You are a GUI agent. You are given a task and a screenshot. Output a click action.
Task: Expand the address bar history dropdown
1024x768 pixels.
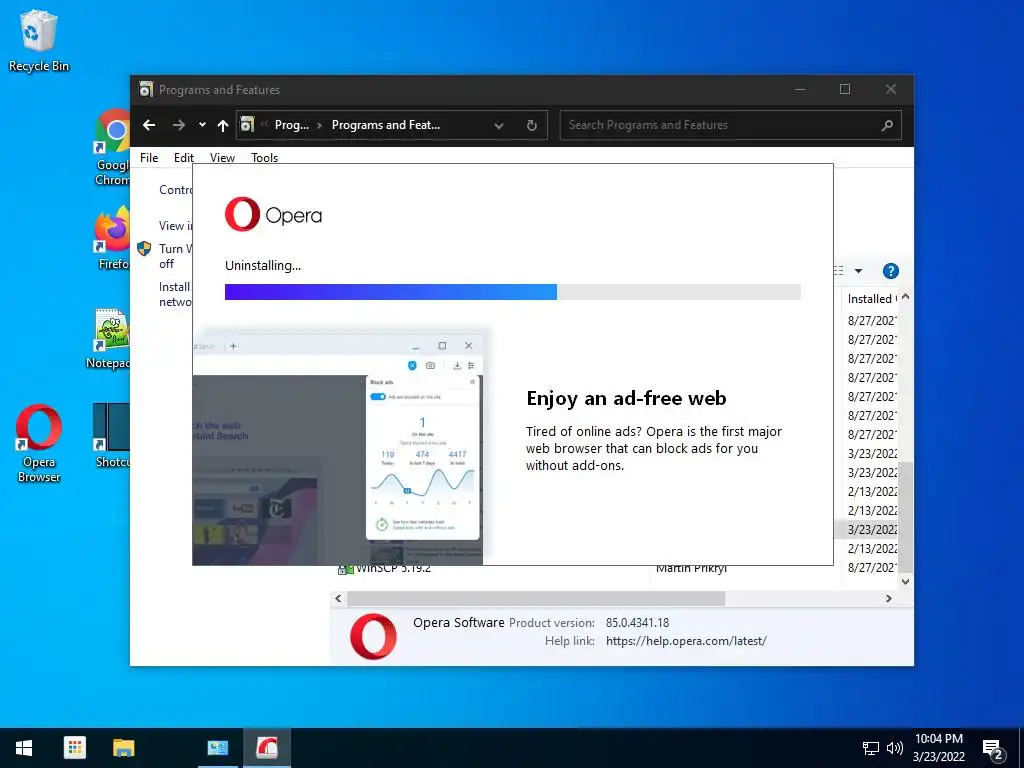pos(498,125)
